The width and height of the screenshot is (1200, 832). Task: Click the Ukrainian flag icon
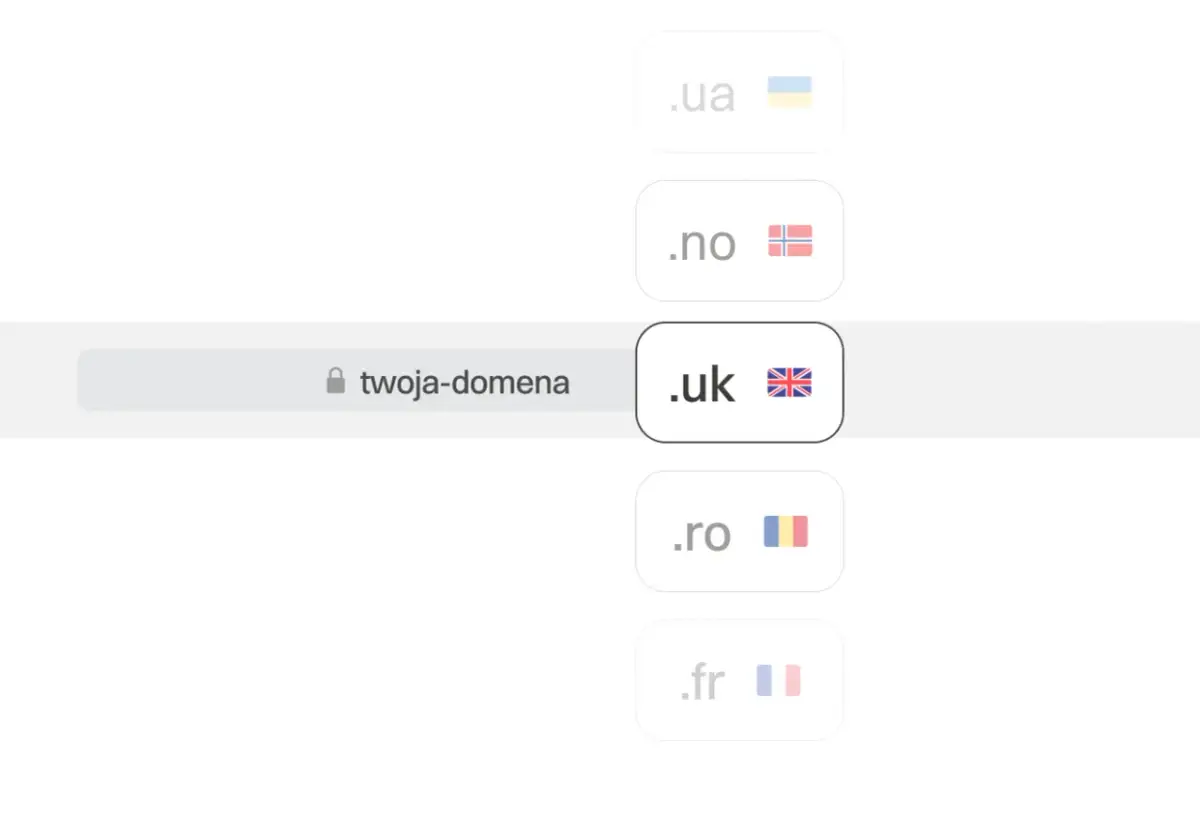789,93
